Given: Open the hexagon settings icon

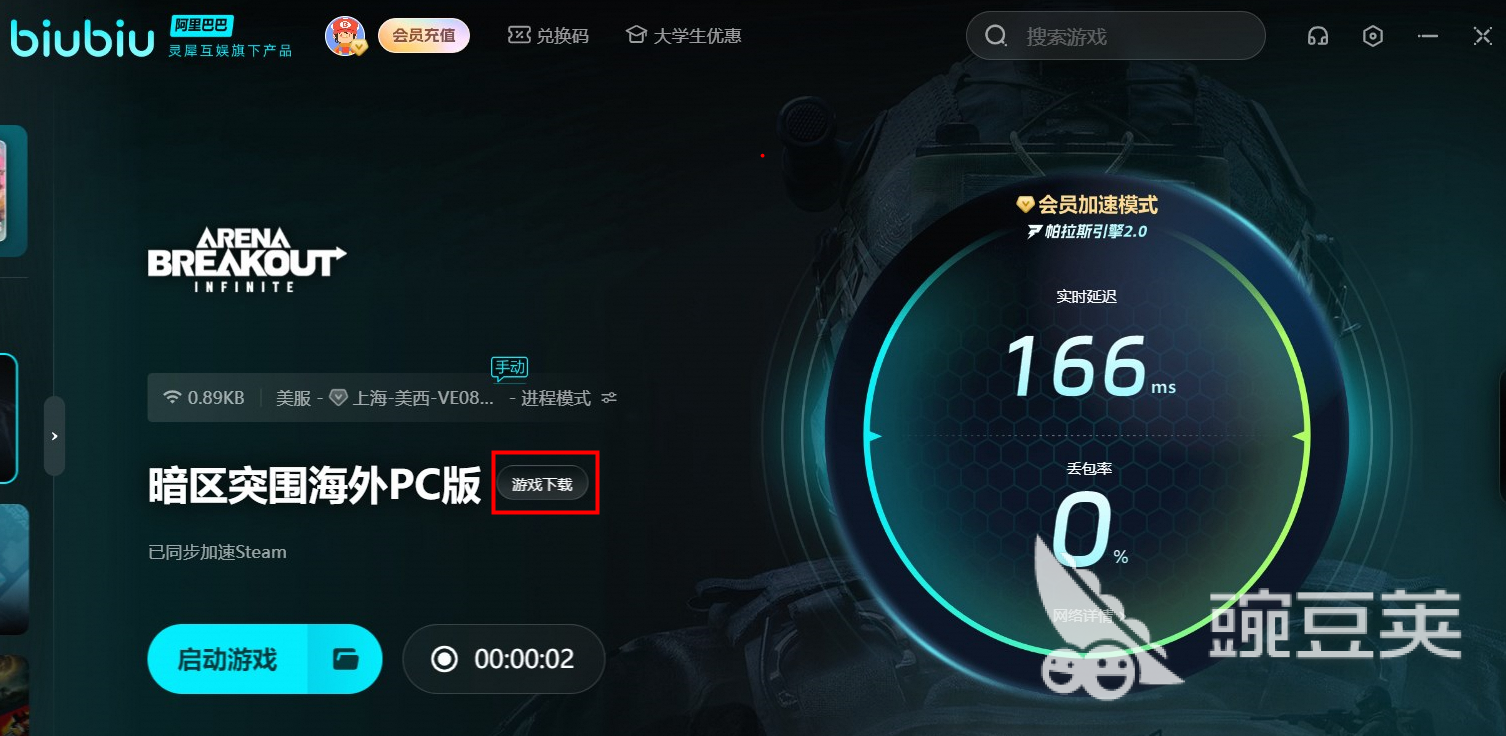Looking at the screenshot, I should coord(1373,36).
